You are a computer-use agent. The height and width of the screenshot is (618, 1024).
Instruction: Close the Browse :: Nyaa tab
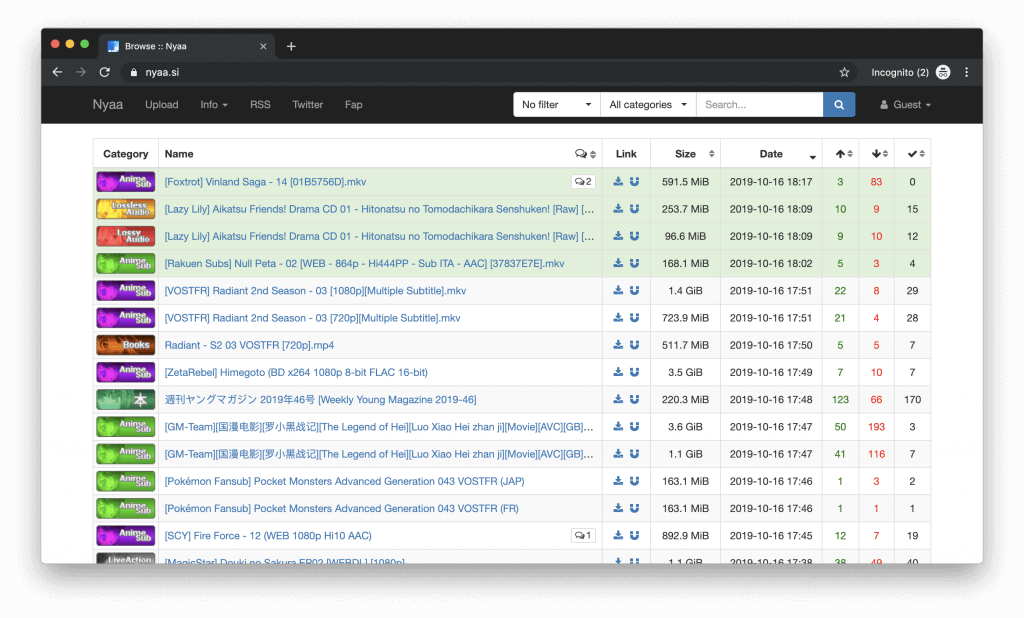263,46
